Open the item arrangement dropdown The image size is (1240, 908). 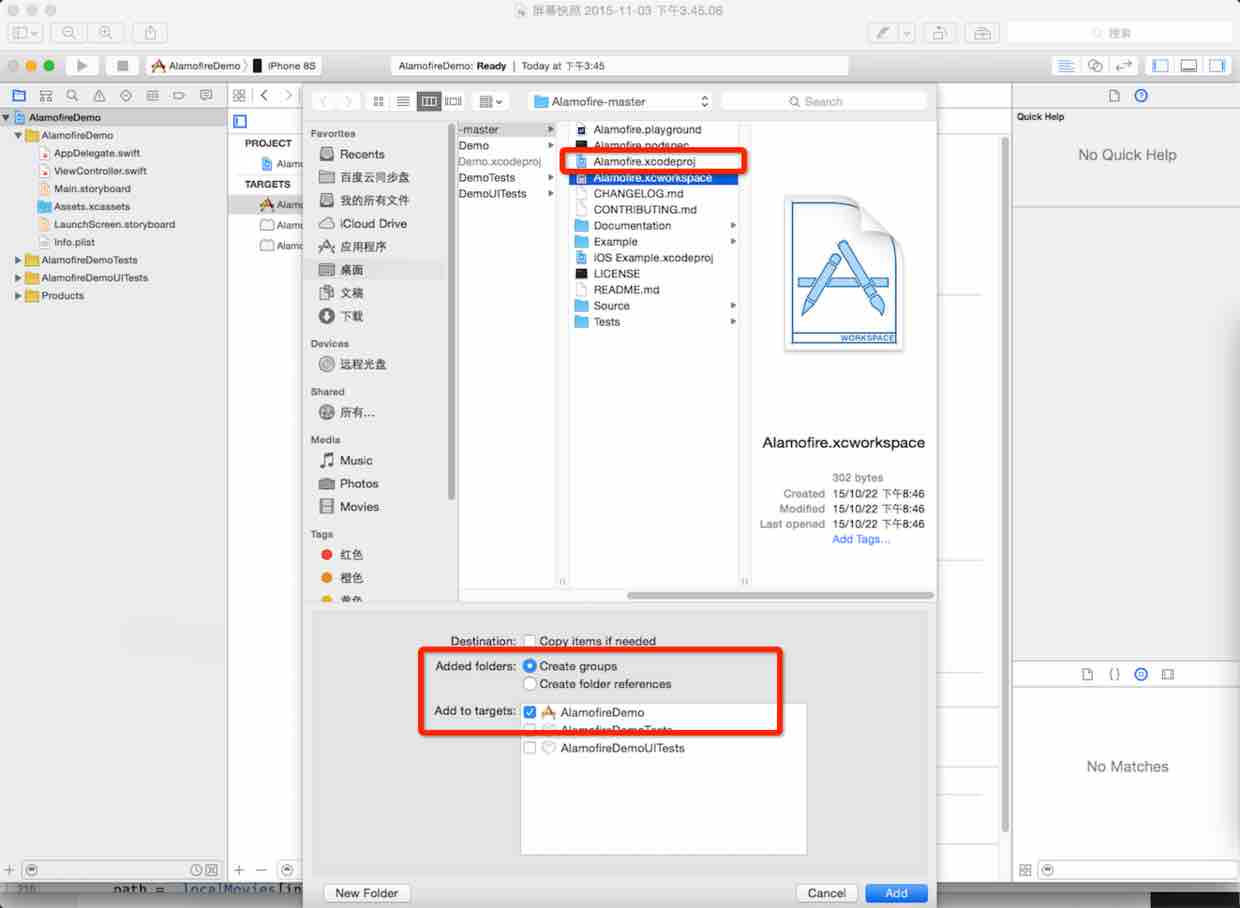(489, 101)
